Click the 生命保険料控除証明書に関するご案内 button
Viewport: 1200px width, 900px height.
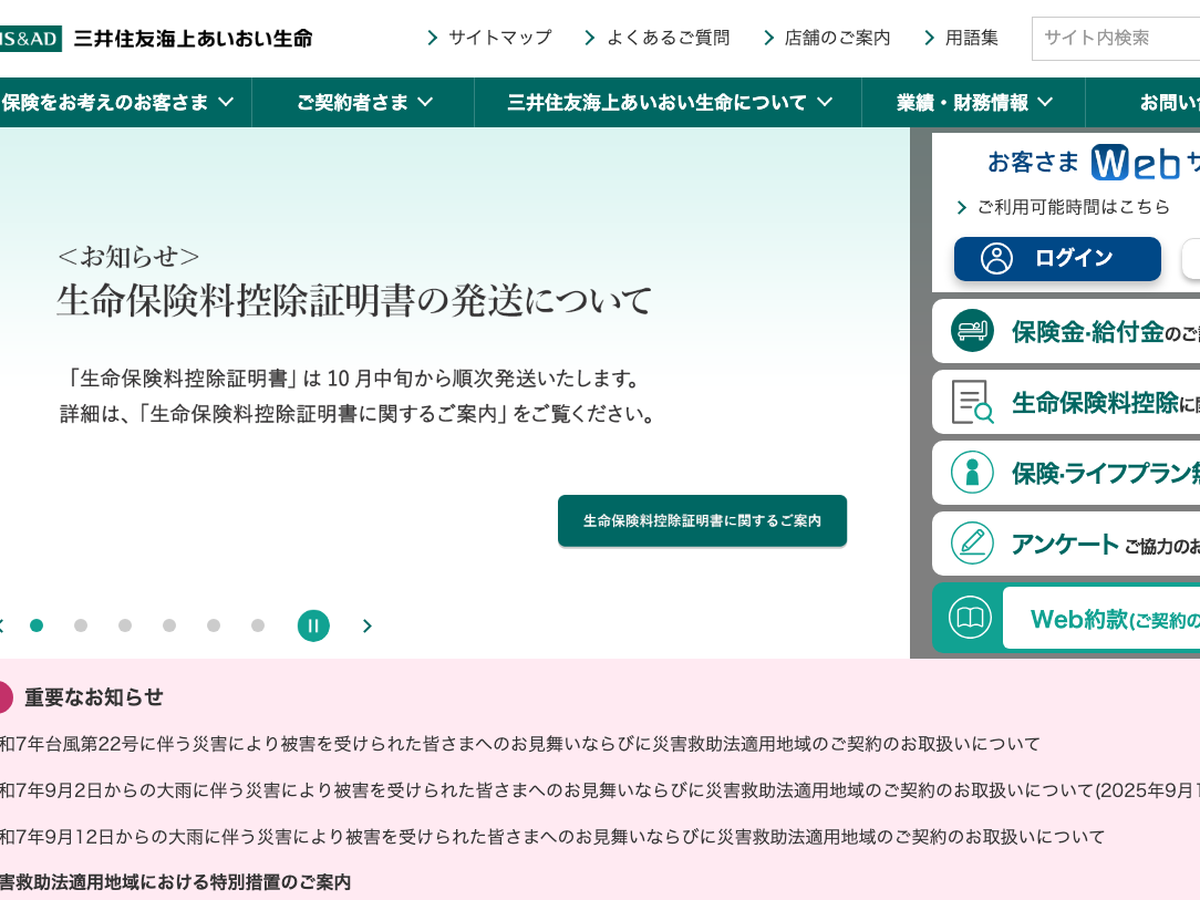pyautogui.click(x=702, y=521)
